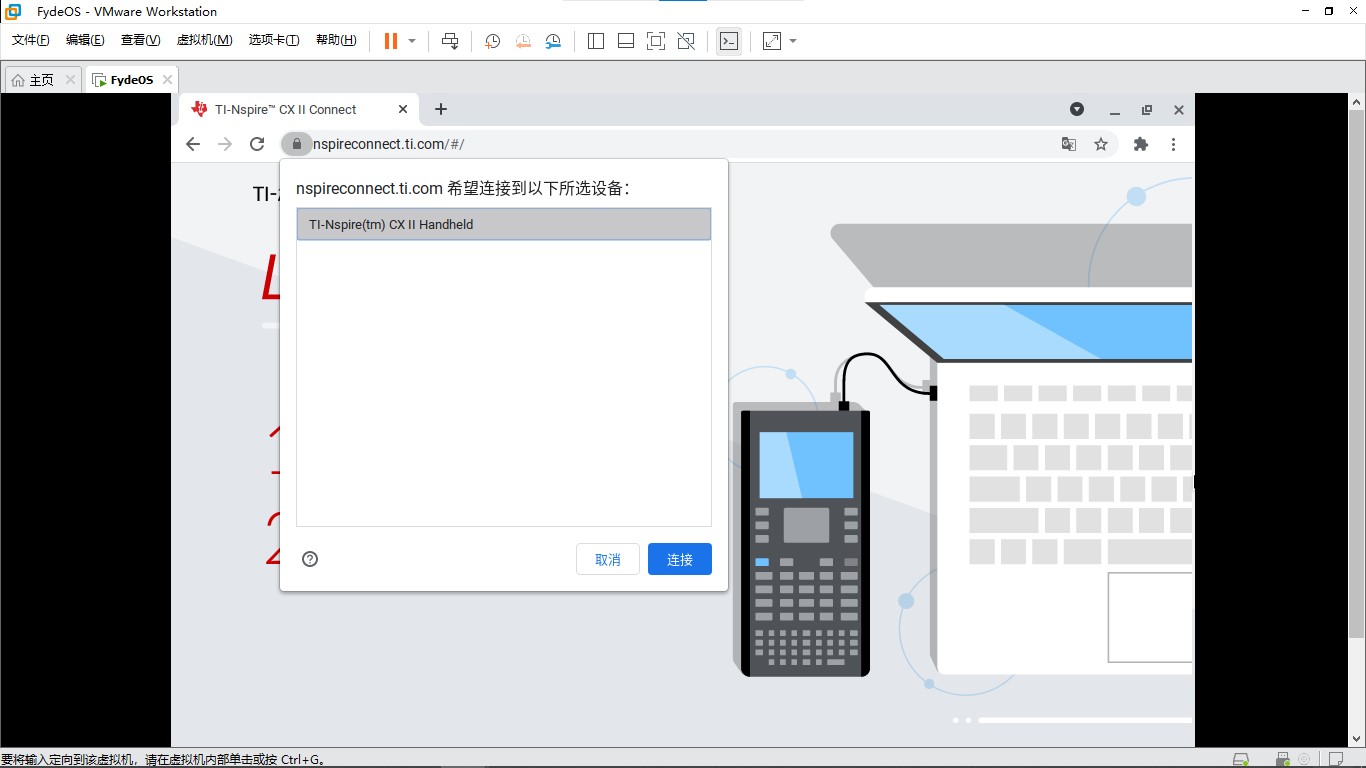Open the snapshot manager icon
This screenshot has width=1366, height=768.
[x=553, y=41]
